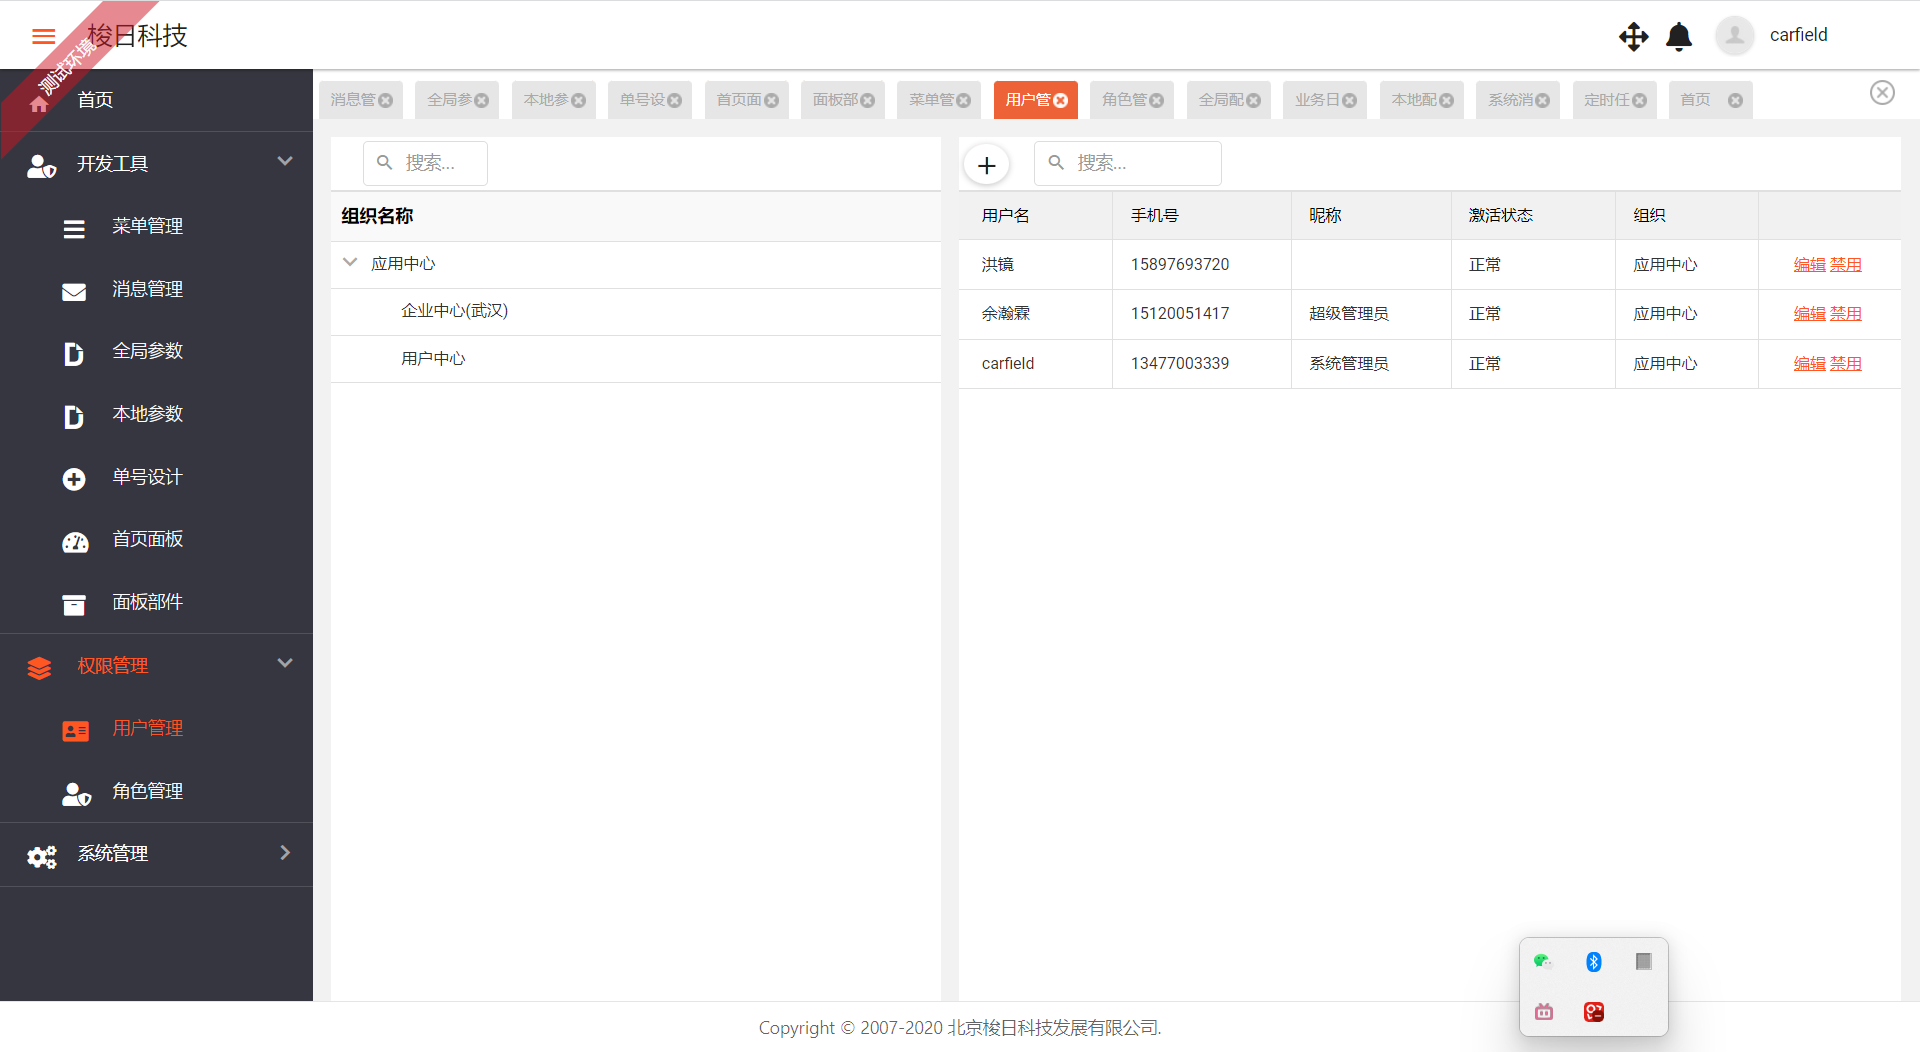The height and width of the screenshot is (1052, 1920).
Task: Click the gray square tray icon
Action: click(1643, 961)
